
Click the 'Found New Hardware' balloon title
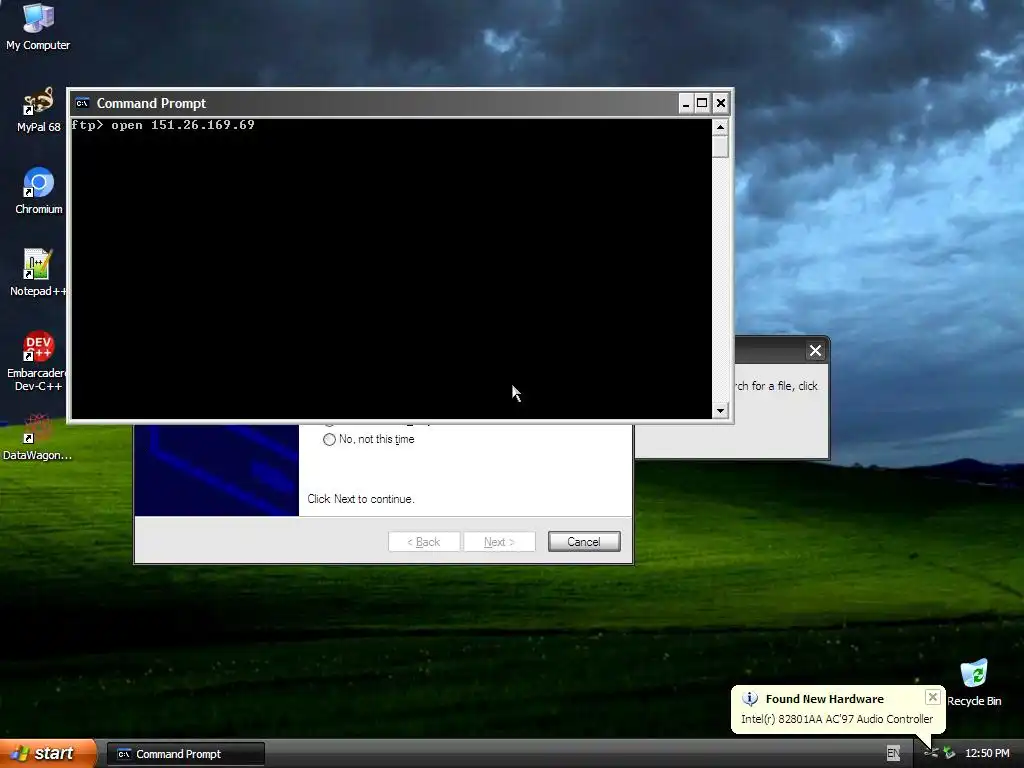pyautogui.click(x=824, y=699)
